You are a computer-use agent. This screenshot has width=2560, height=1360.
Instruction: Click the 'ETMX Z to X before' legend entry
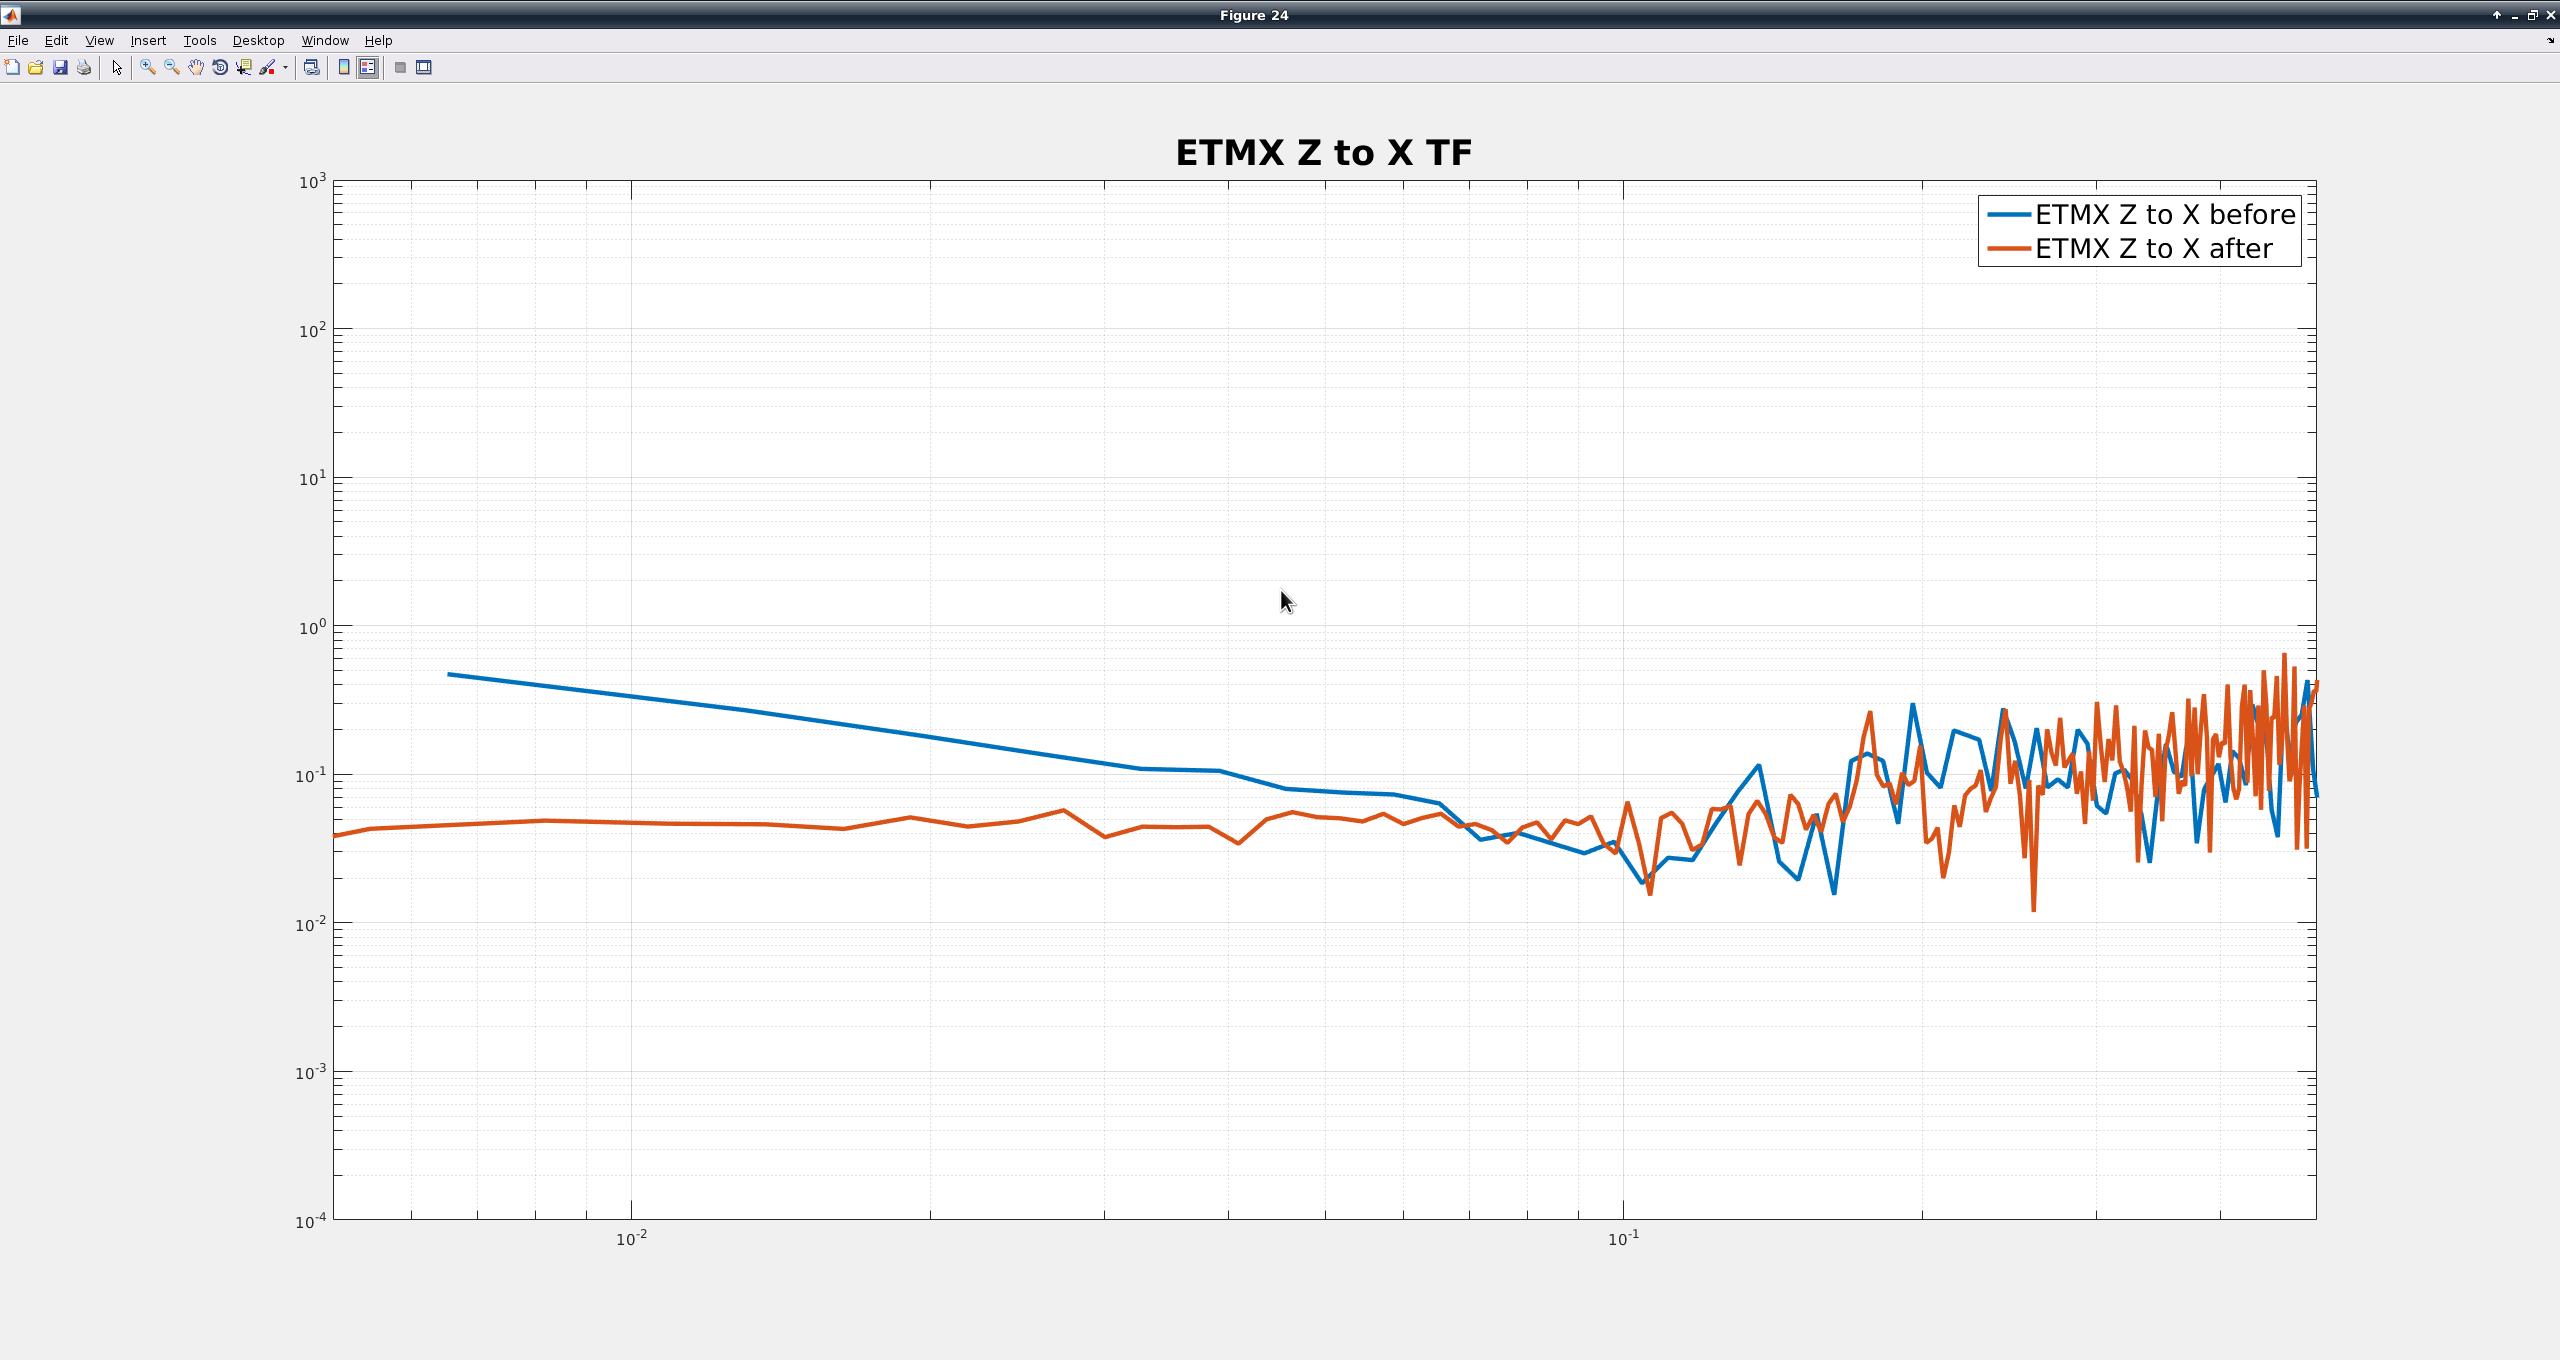2165,215
